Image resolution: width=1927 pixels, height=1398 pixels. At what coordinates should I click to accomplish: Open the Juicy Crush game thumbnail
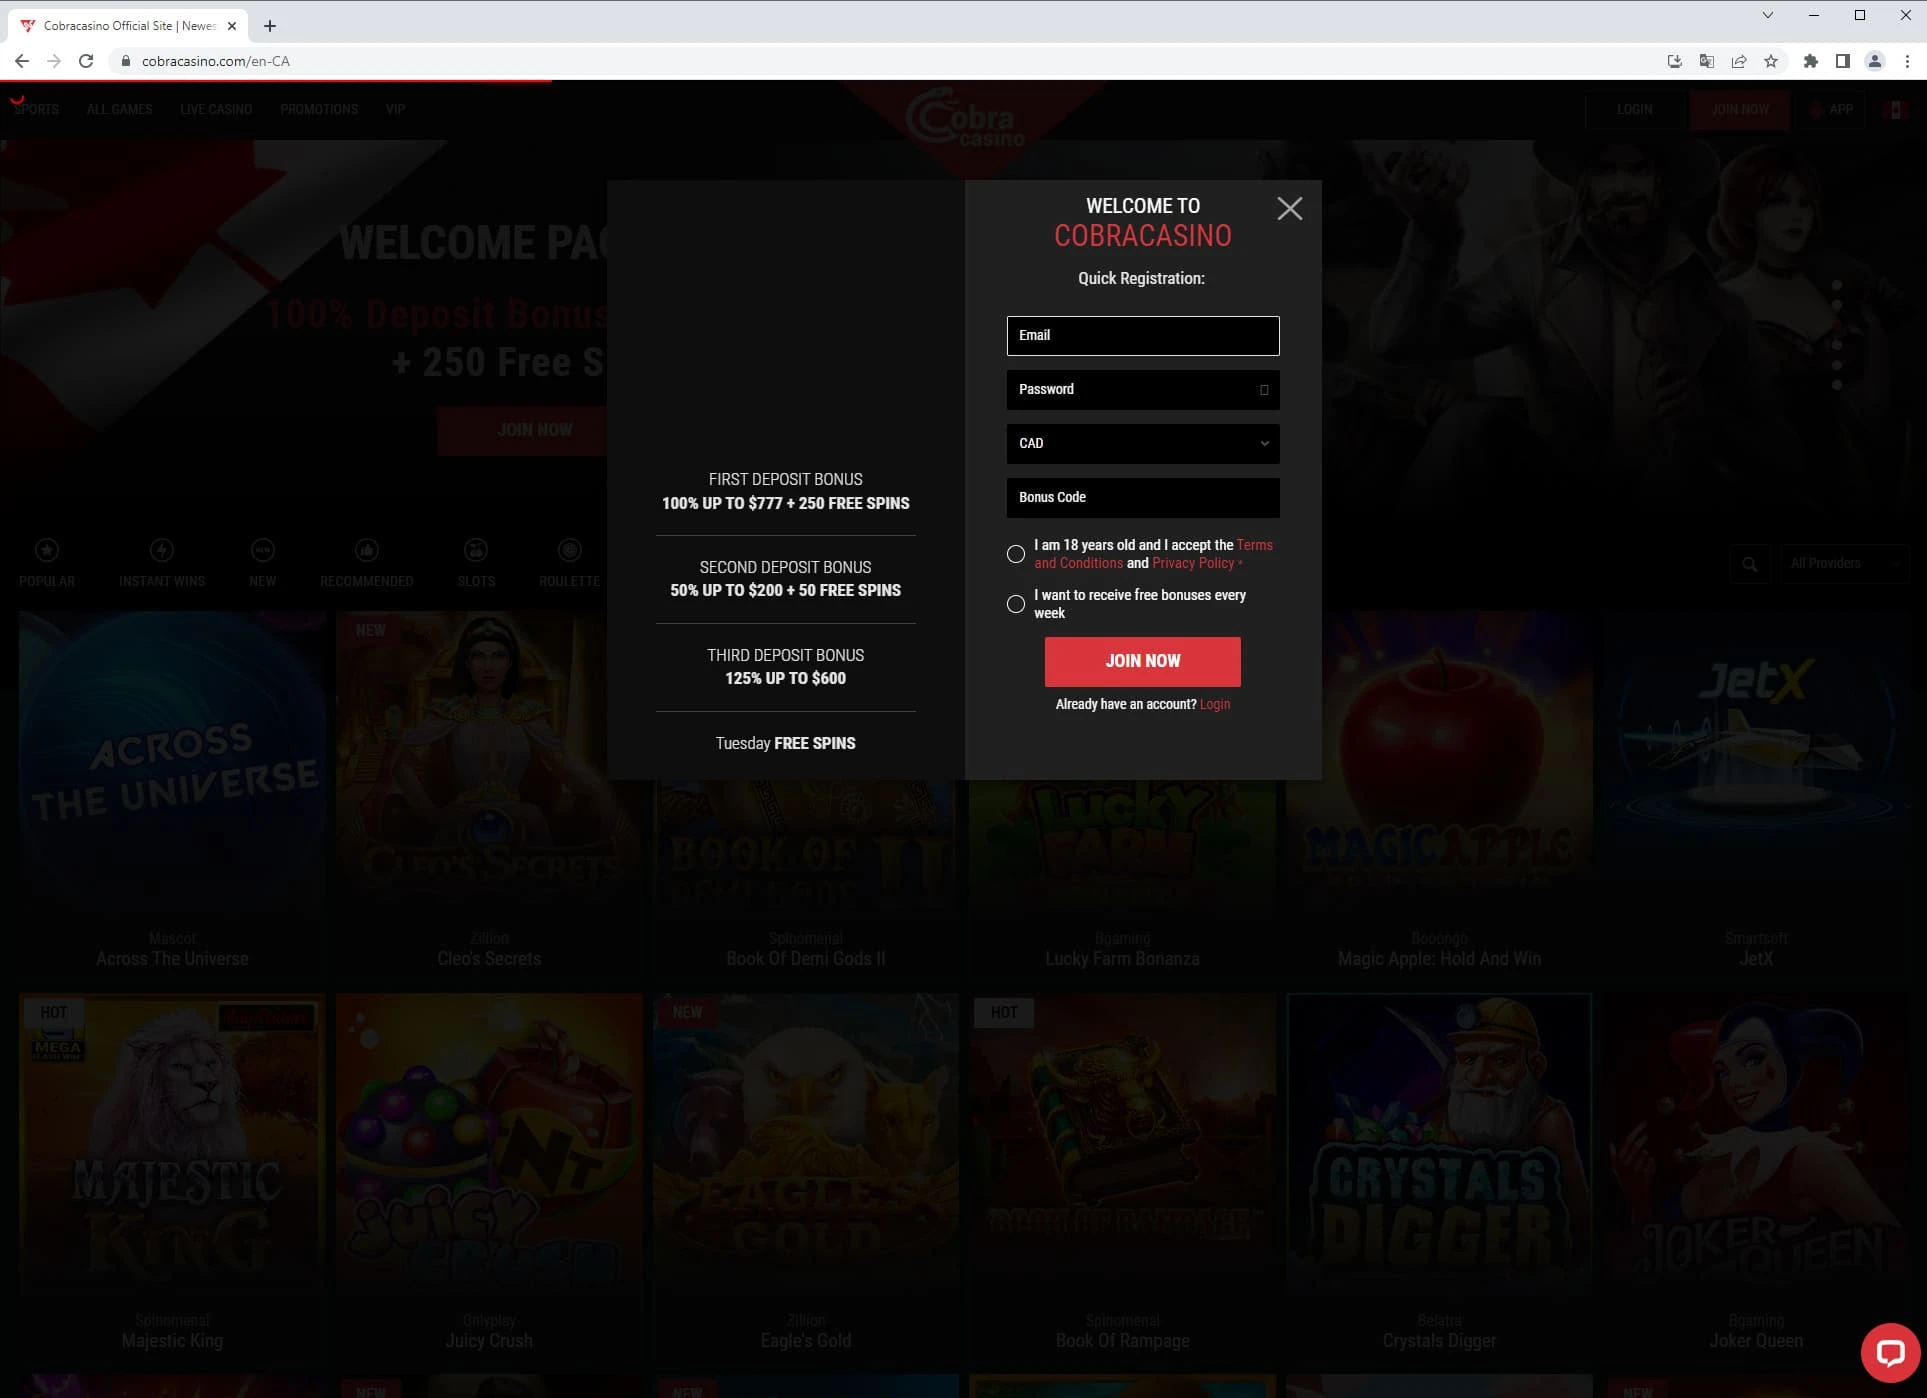[x=489, y=1145]
